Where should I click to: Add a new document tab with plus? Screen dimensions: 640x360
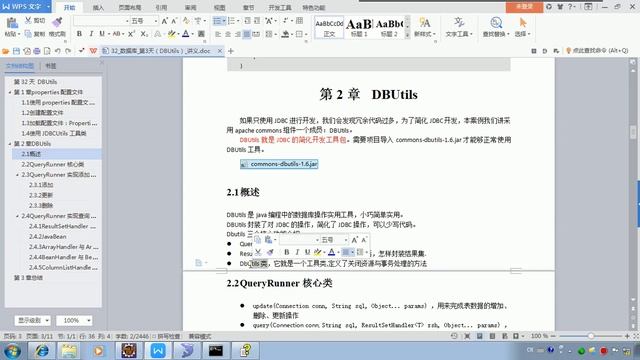tap(231, 51)
